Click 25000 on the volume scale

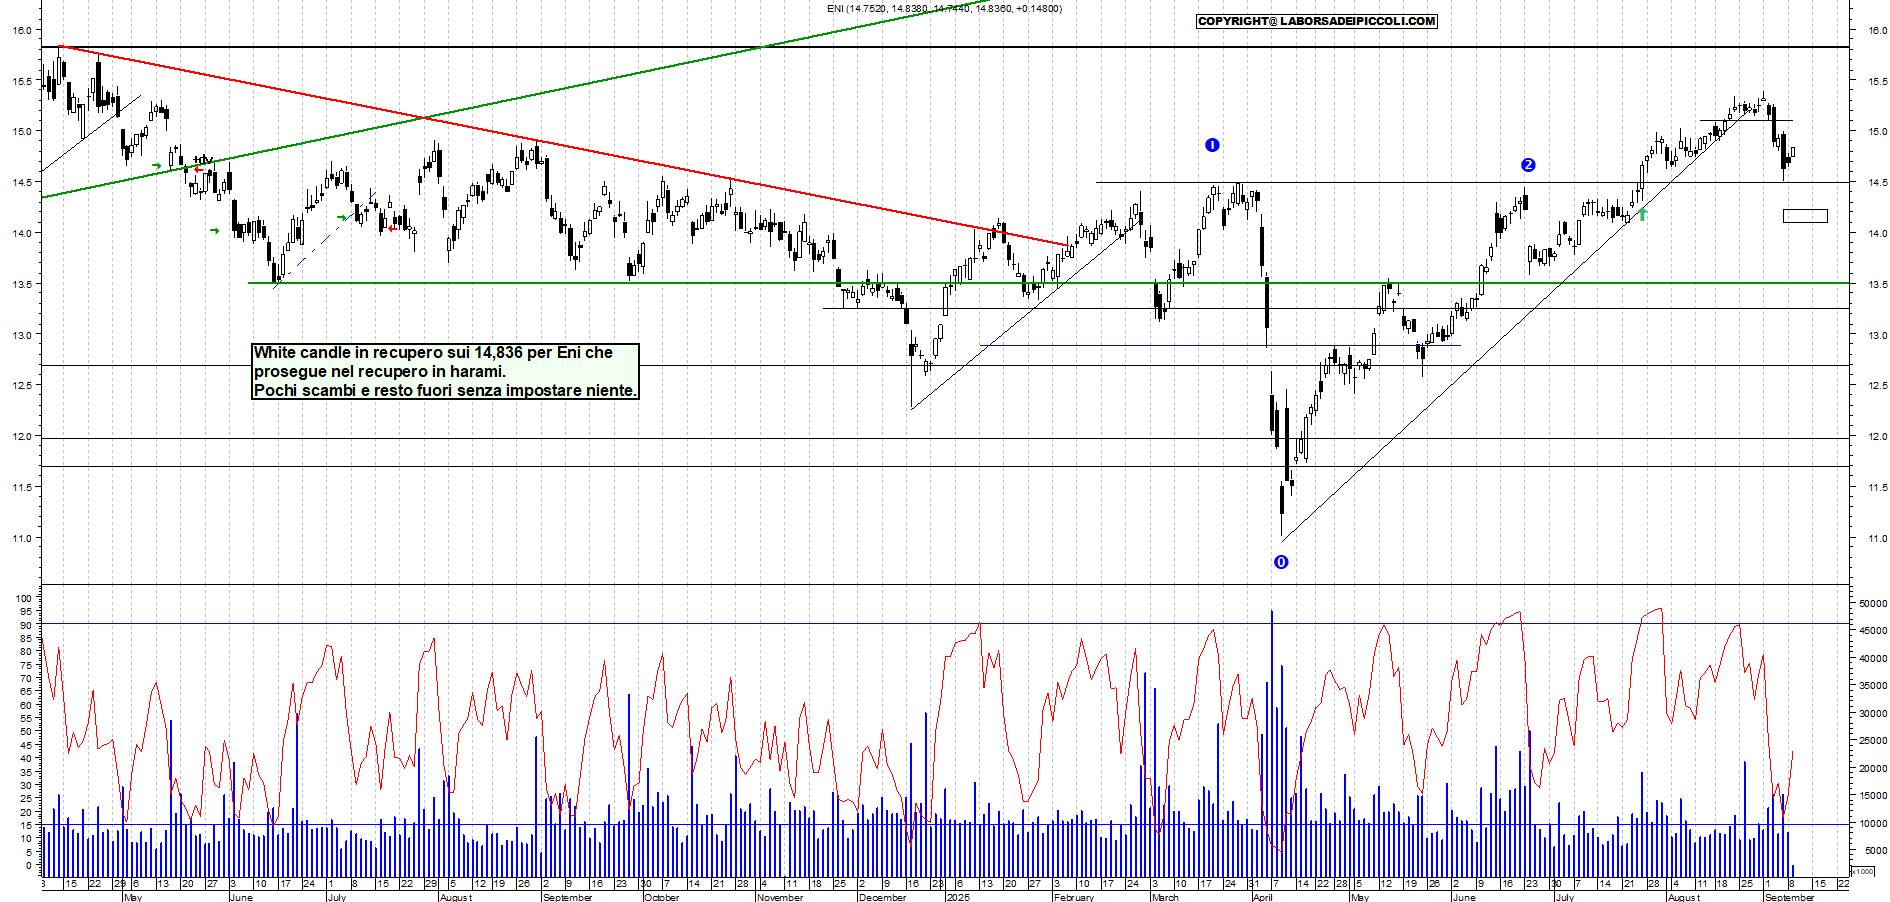[x=1873, y=741]
